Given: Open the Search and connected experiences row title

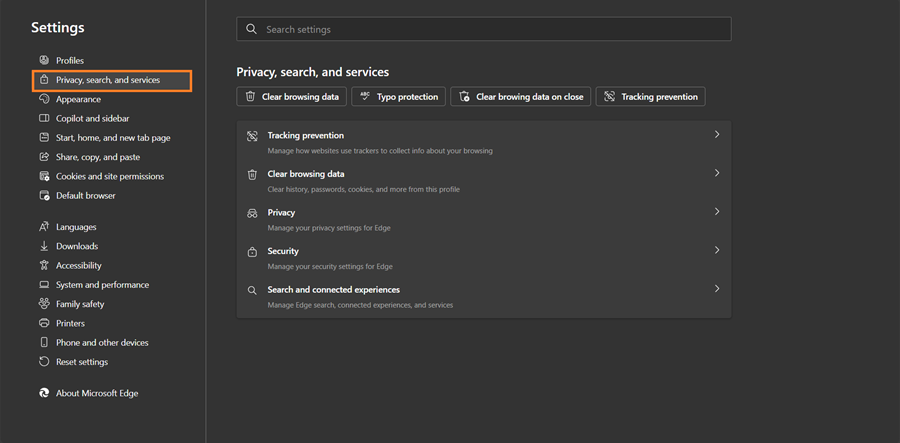Looking at the screenshot, I should [333, 289].
